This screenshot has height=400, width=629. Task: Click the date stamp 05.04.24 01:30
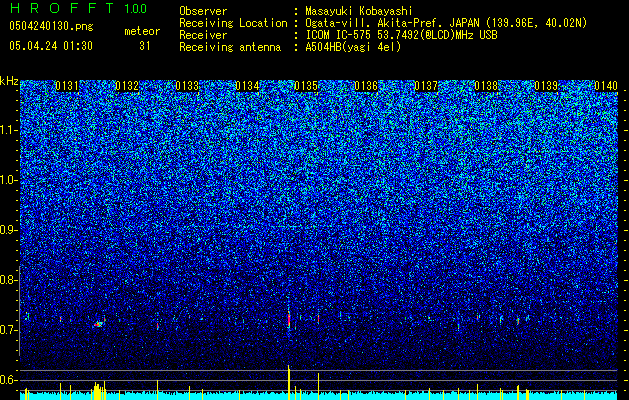(51, 46)
